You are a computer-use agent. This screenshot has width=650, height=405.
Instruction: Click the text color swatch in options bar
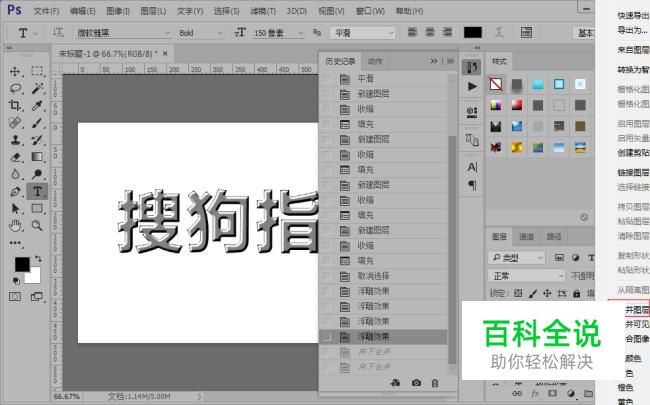click(473, 32)
